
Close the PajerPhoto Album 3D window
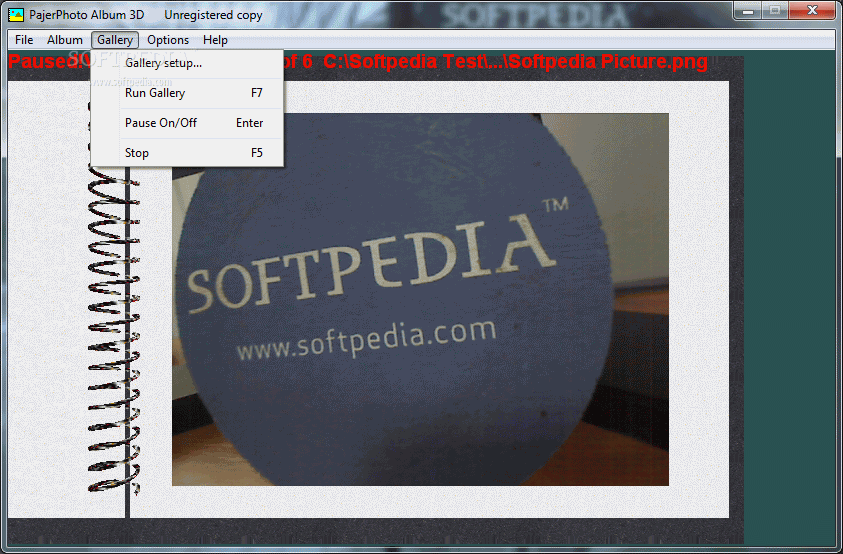click(x=812, y=11)
